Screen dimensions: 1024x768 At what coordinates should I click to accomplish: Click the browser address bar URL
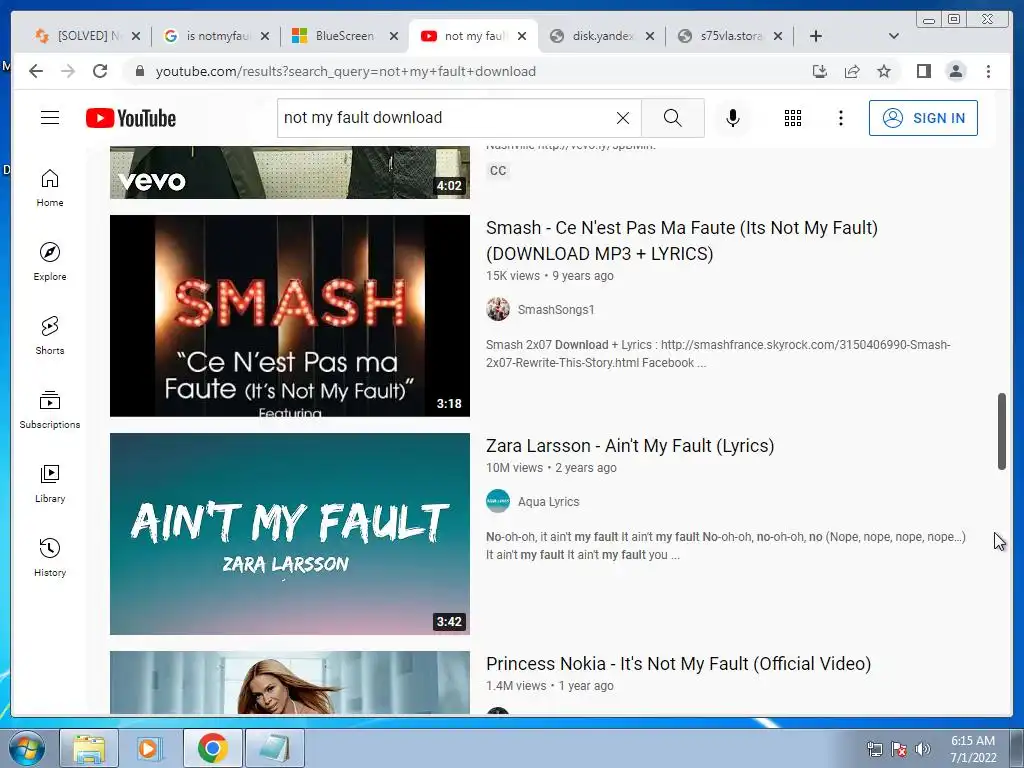(345, 71)
